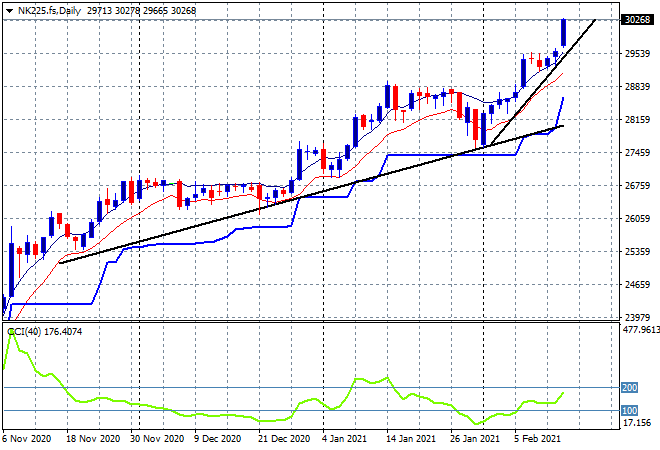Click the price axis value 25359

point(637,252)
